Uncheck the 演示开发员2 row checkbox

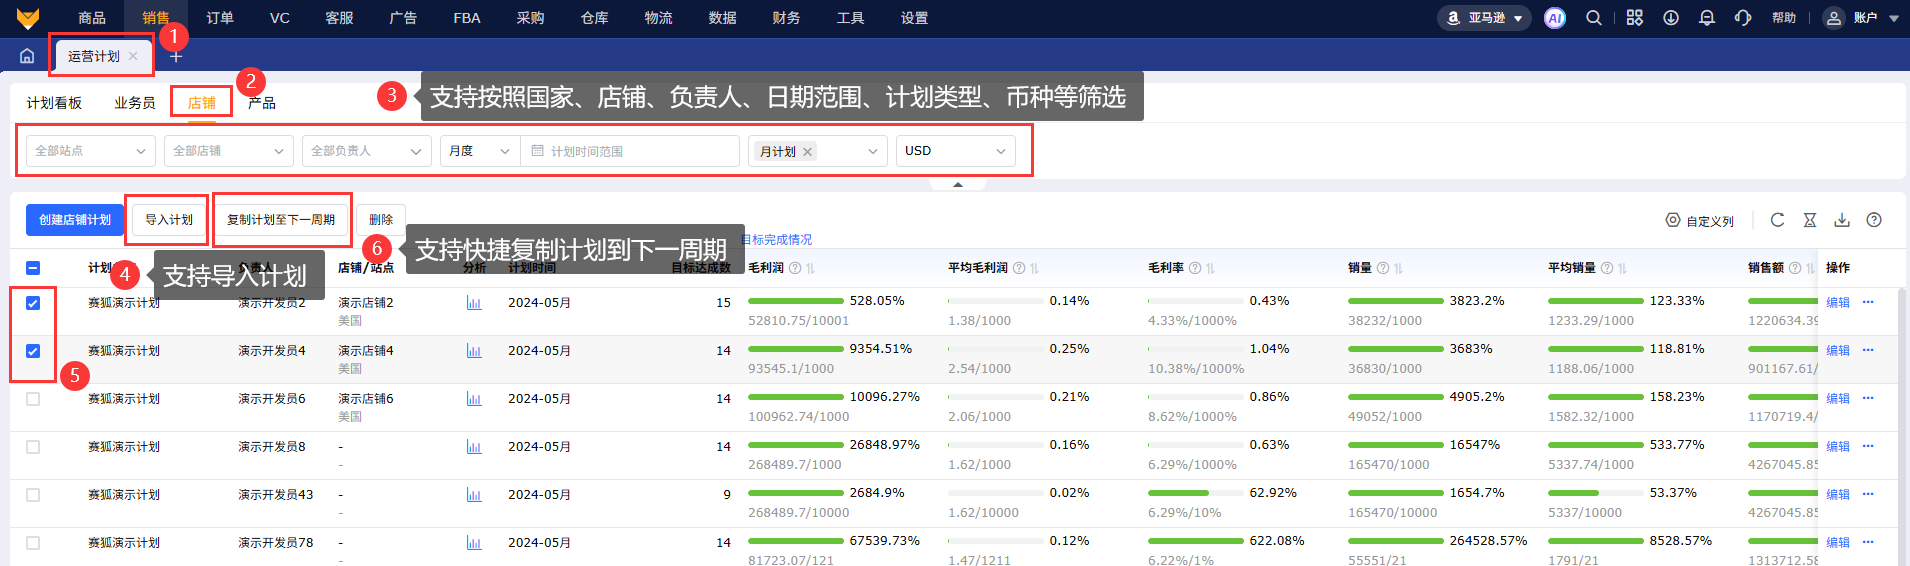(x=33, y=303)
